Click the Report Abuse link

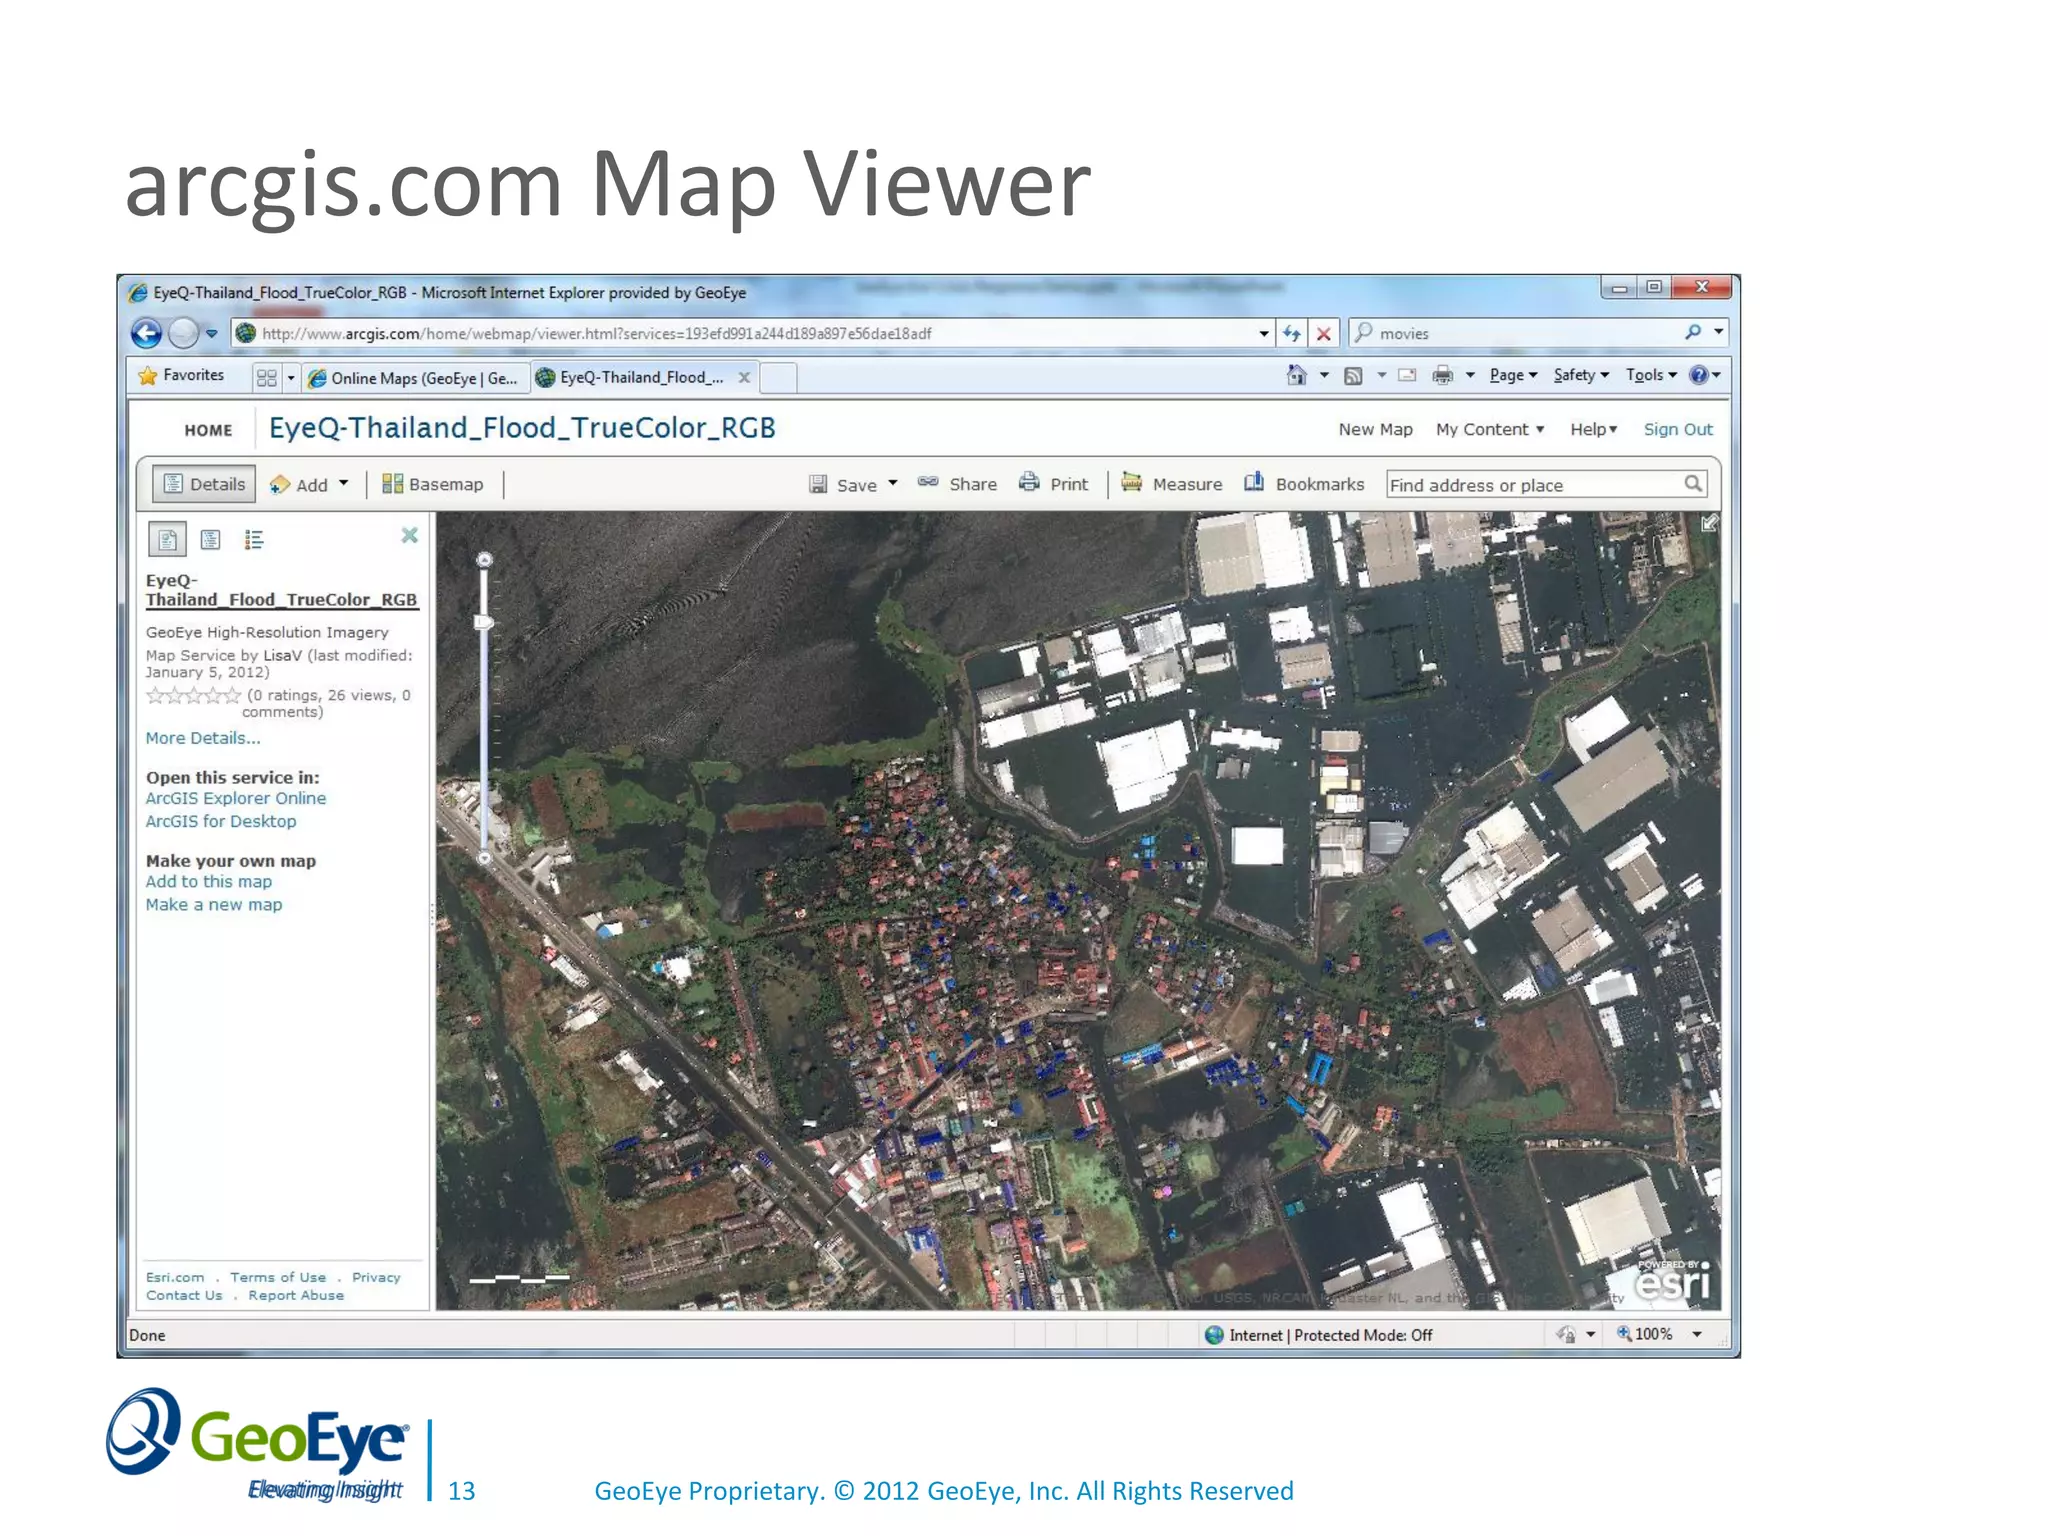[x=296, y=1295]
